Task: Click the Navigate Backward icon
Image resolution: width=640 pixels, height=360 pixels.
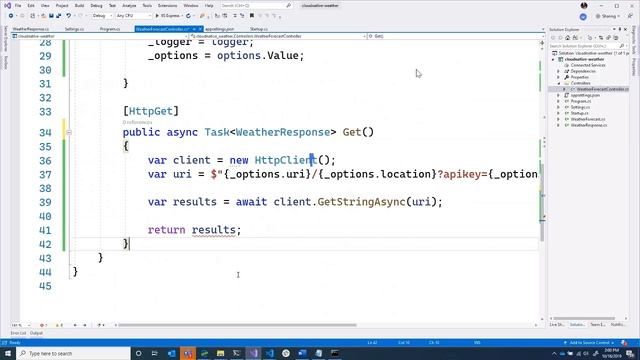Action: 11,16
